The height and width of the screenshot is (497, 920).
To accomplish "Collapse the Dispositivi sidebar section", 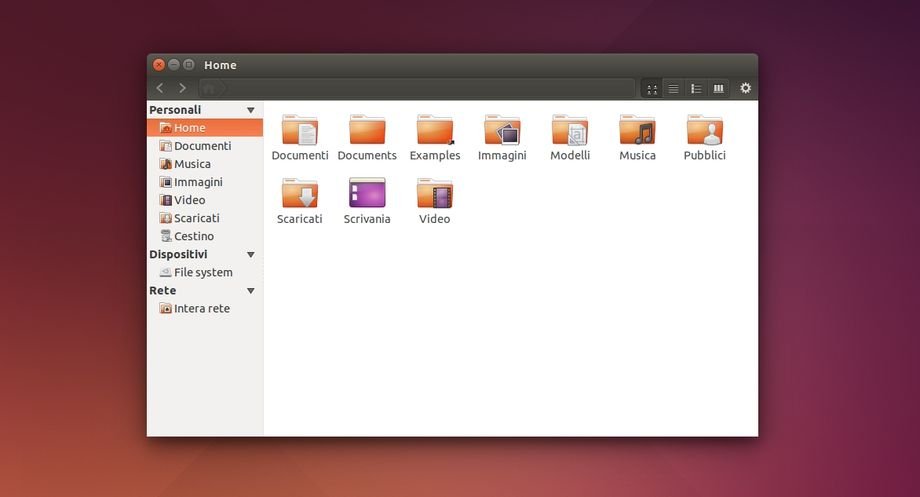I will [x=251, y=255].
